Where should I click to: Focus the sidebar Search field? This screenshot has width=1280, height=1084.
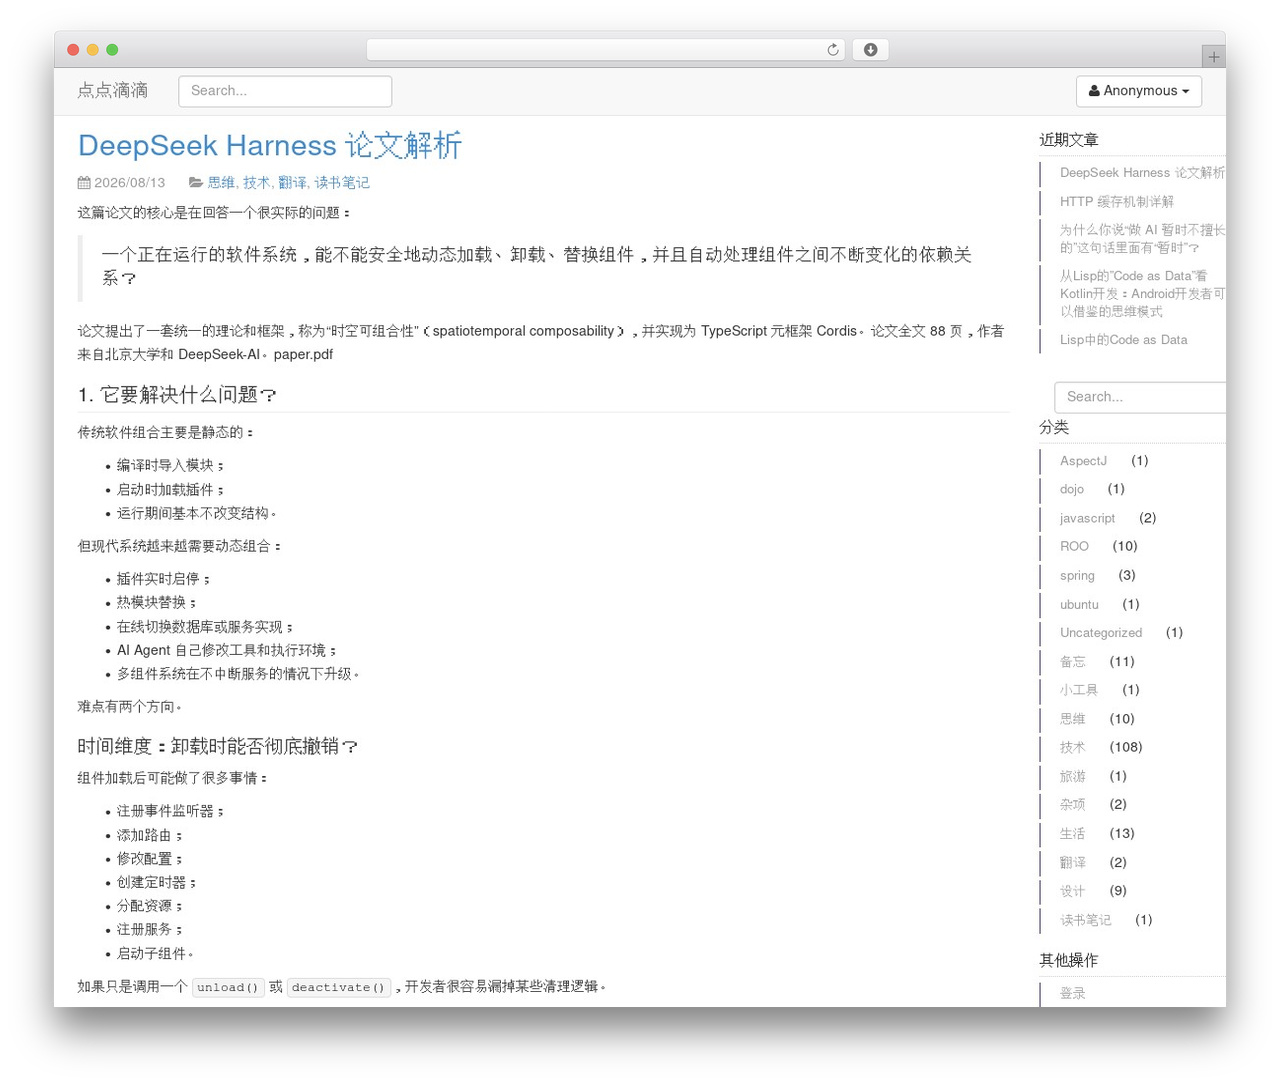[x=1140, y=397]
